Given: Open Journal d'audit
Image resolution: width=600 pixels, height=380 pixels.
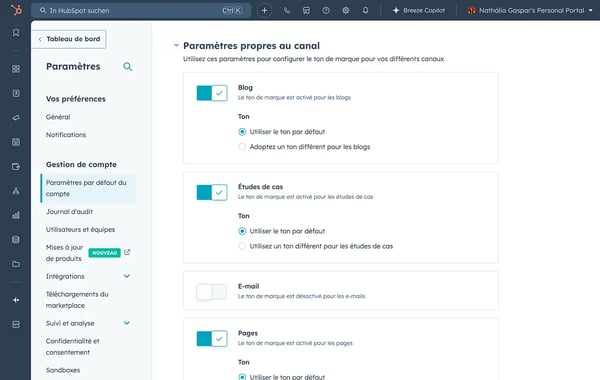Looking at the screenshot, I should click(69, 212).
